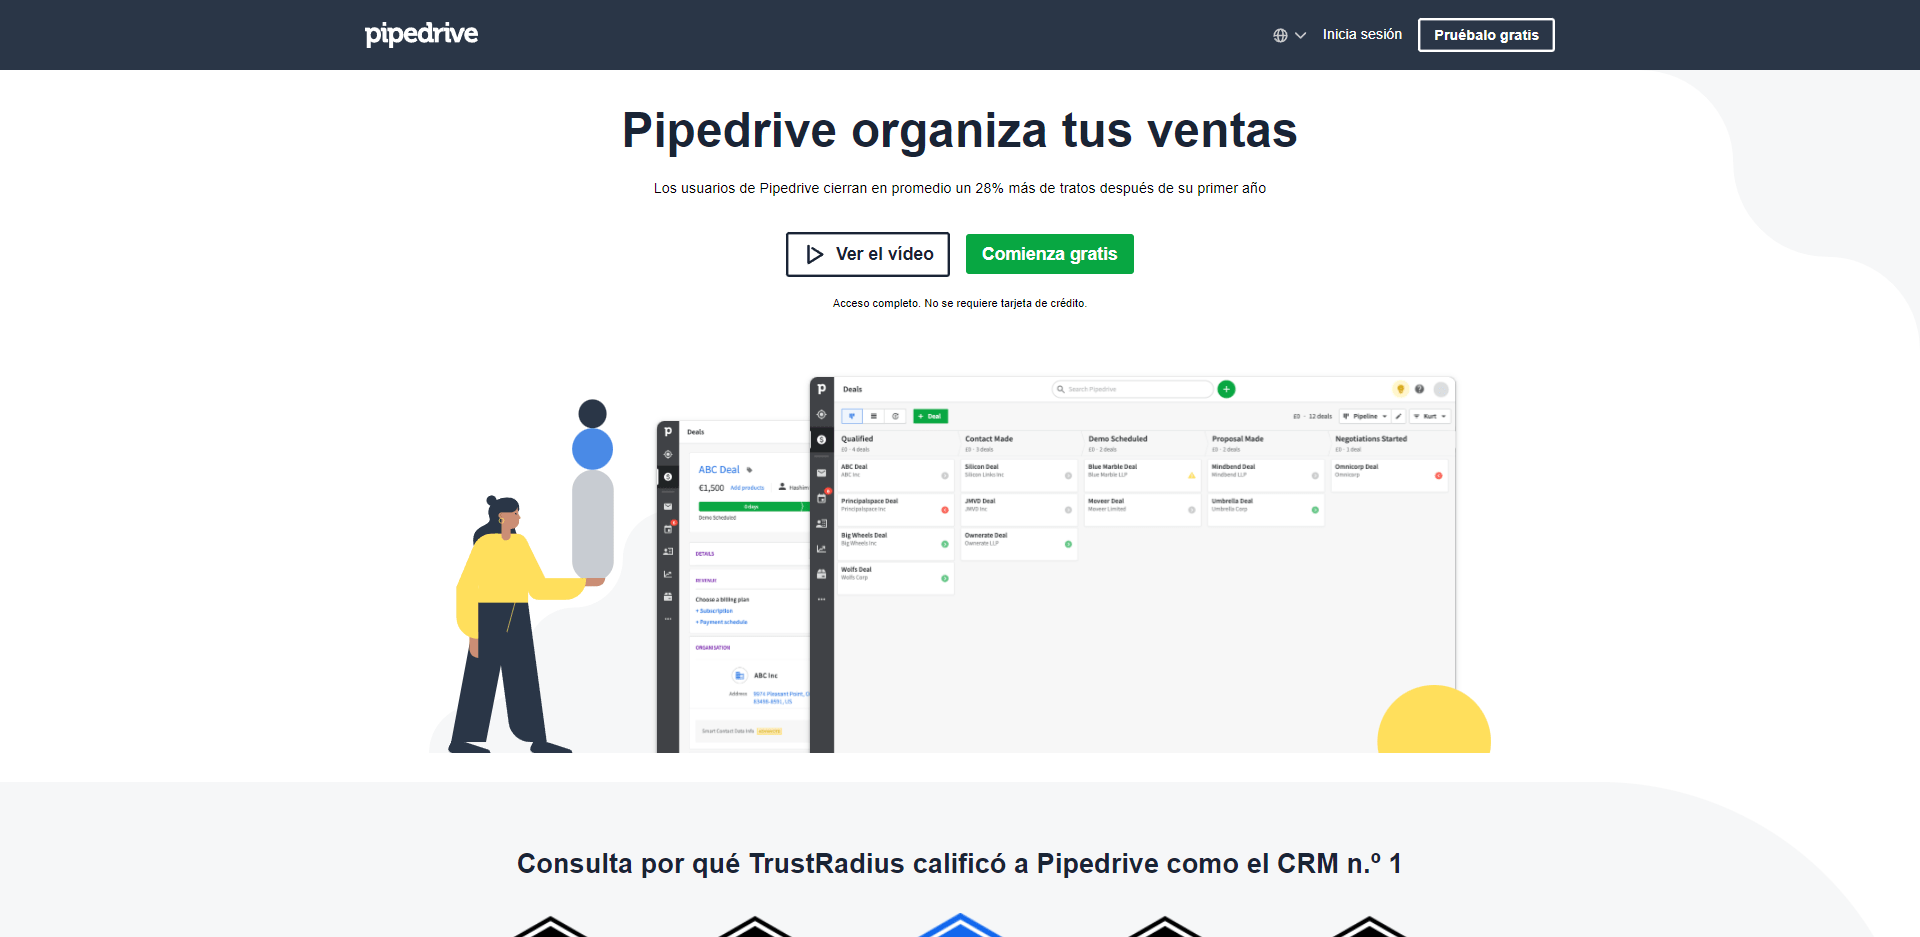Play the video with Ver el vídeo

pyautogui.click(x=867, y=254)
